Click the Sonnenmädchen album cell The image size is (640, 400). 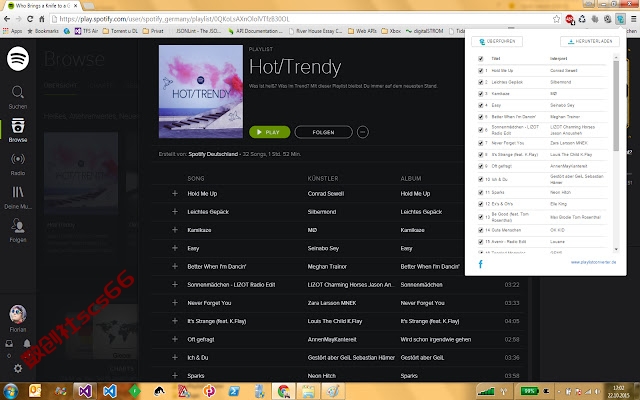point(421,284)
